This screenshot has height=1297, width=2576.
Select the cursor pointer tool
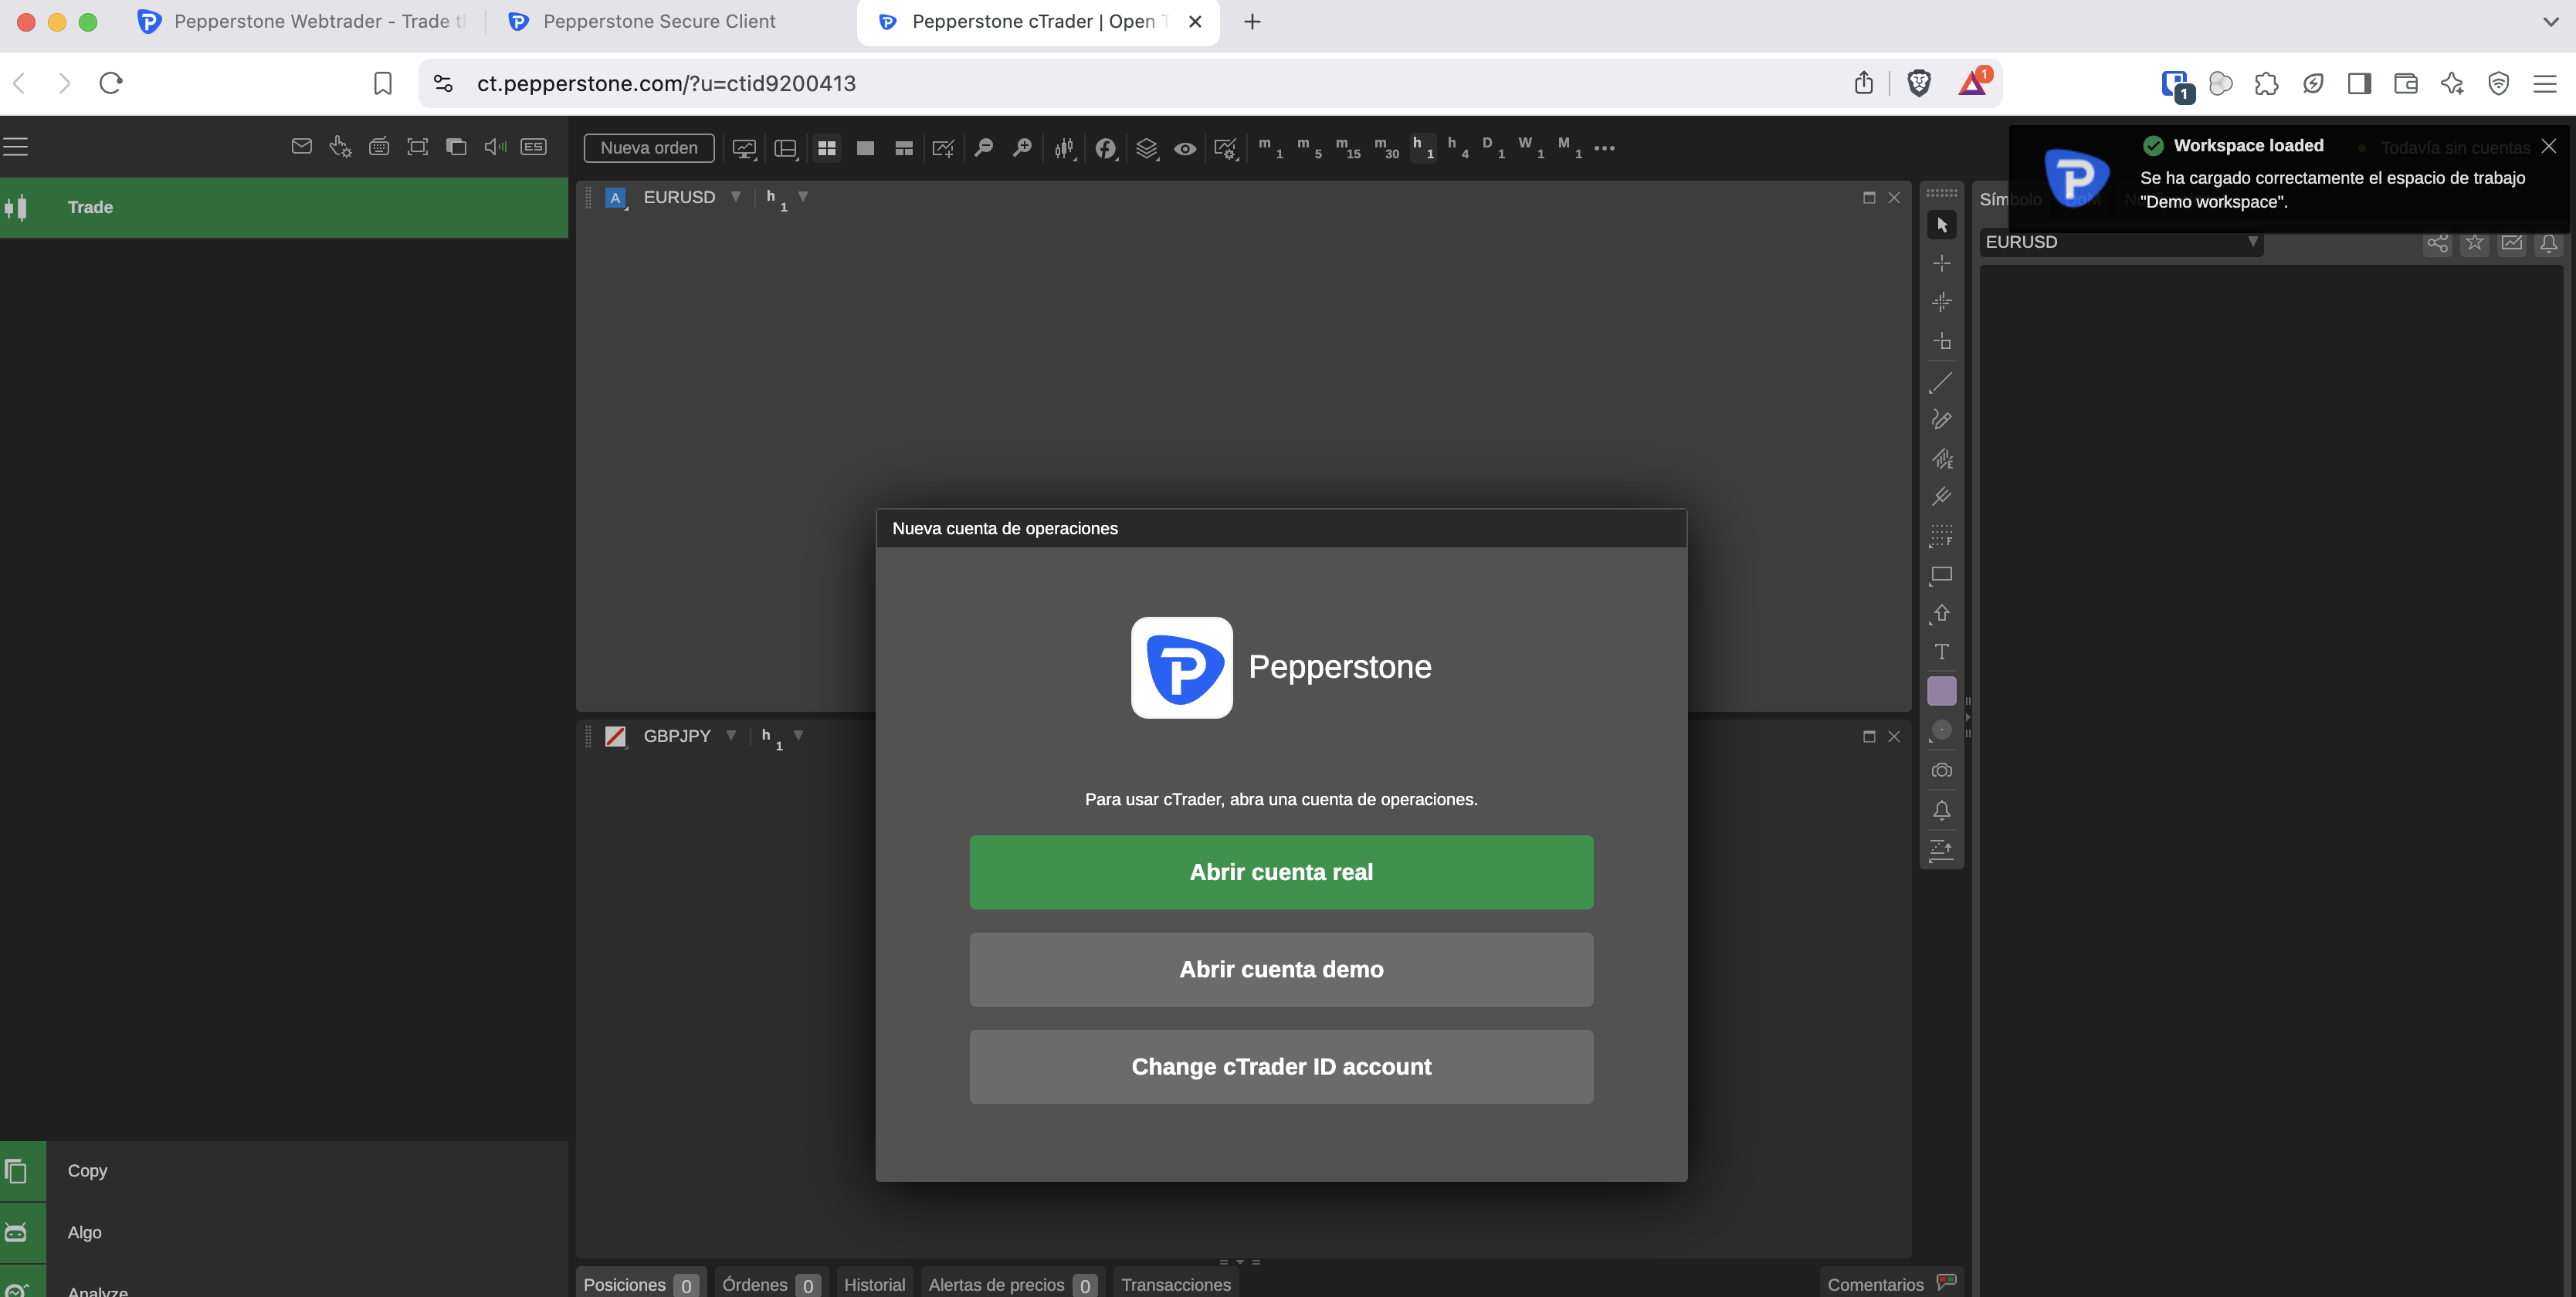1941,225
